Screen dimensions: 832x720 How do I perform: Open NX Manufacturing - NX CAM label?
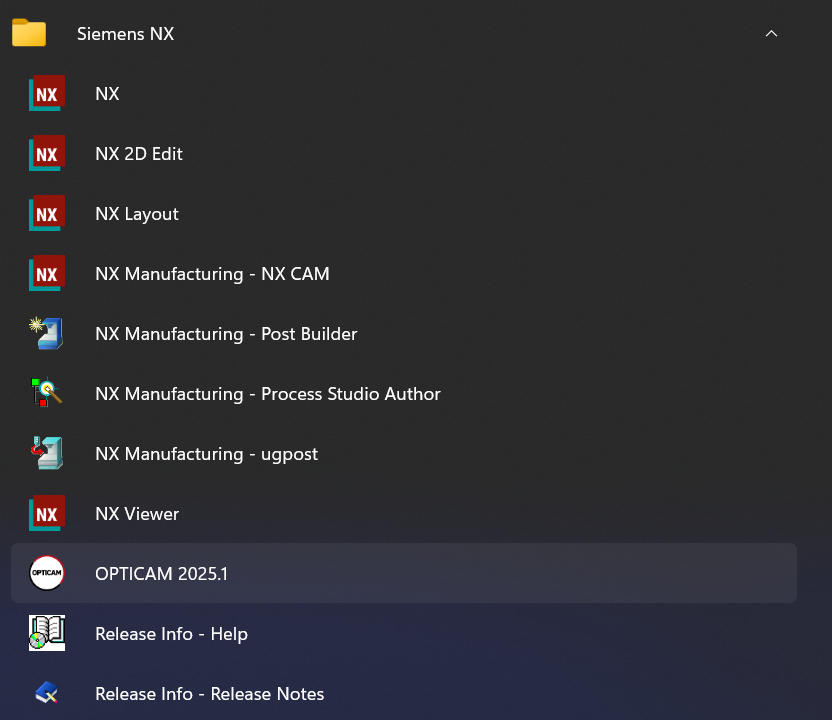212,274
